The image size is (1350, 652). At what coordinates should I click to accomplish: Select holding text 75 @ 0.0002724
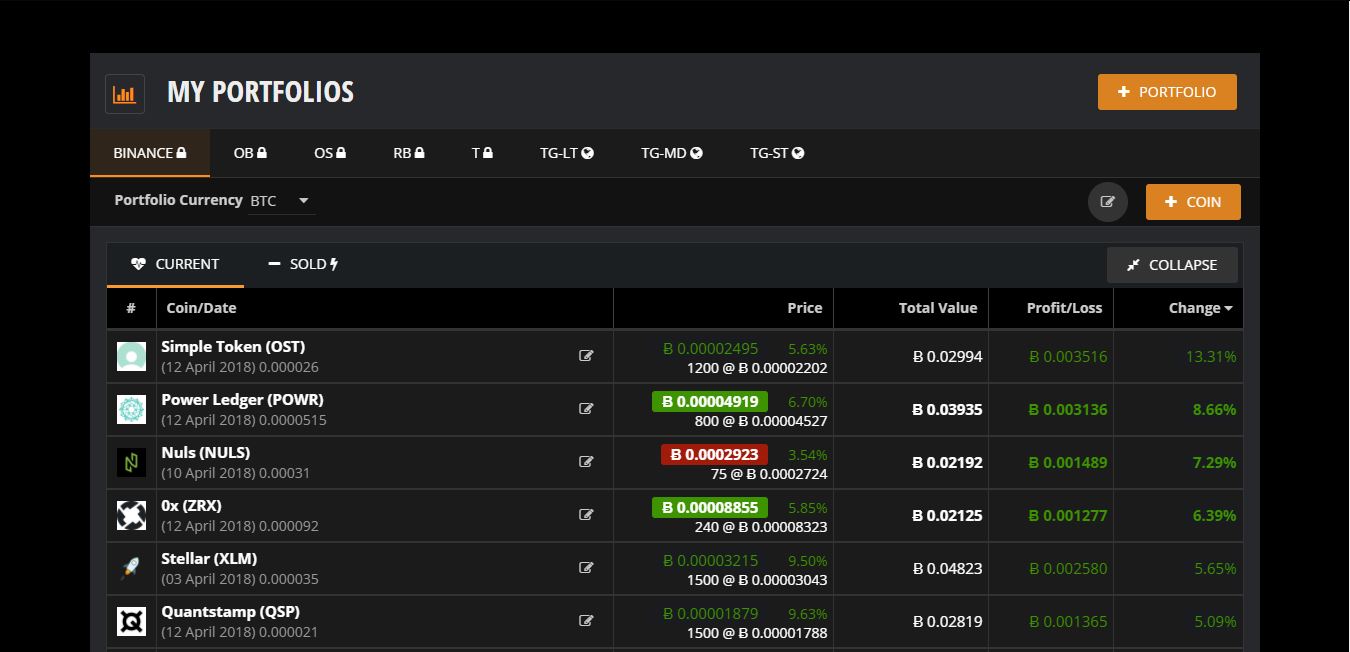click(769, 474)
